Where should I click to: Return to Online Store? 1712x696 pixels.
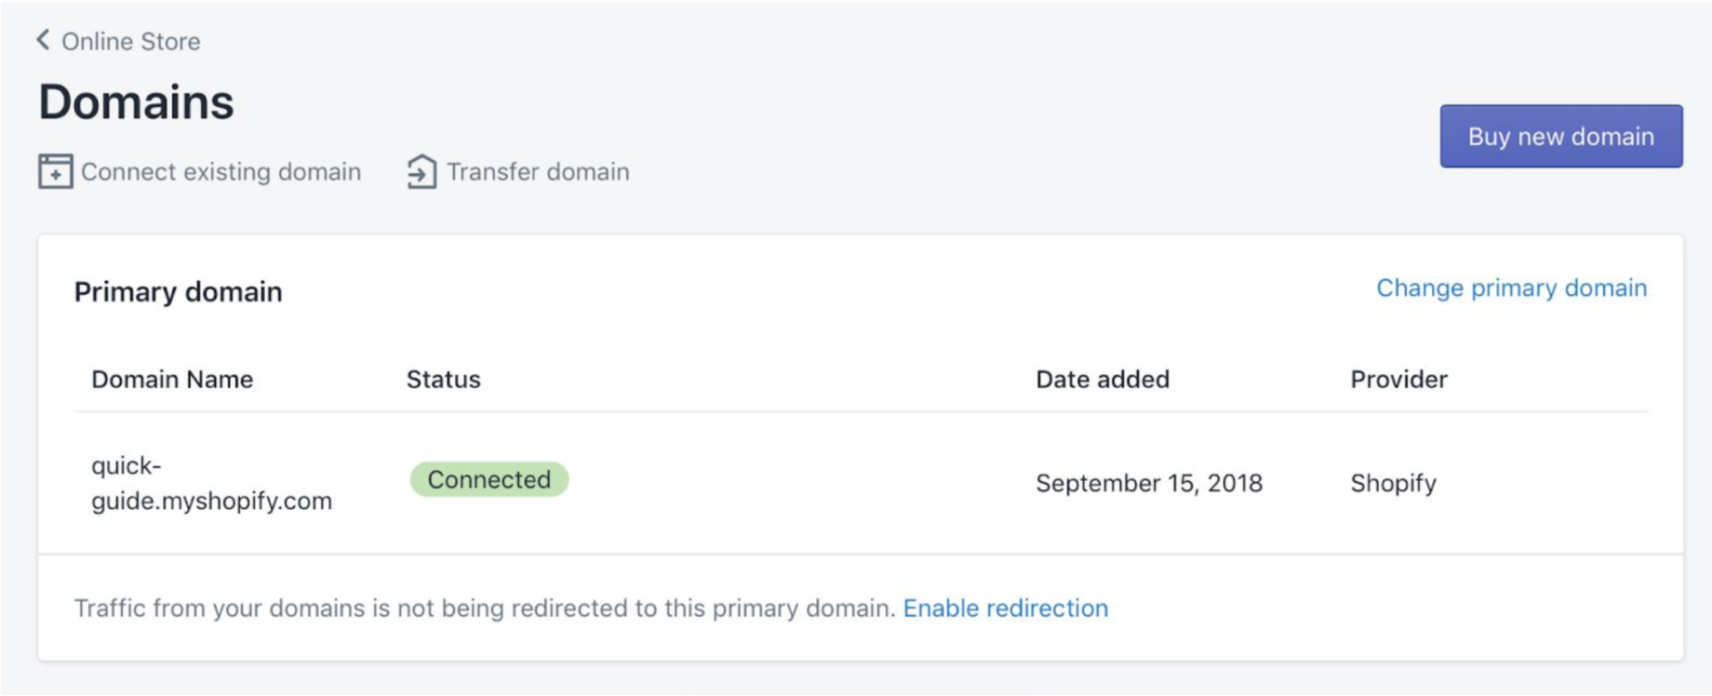(x=131, y=41)
